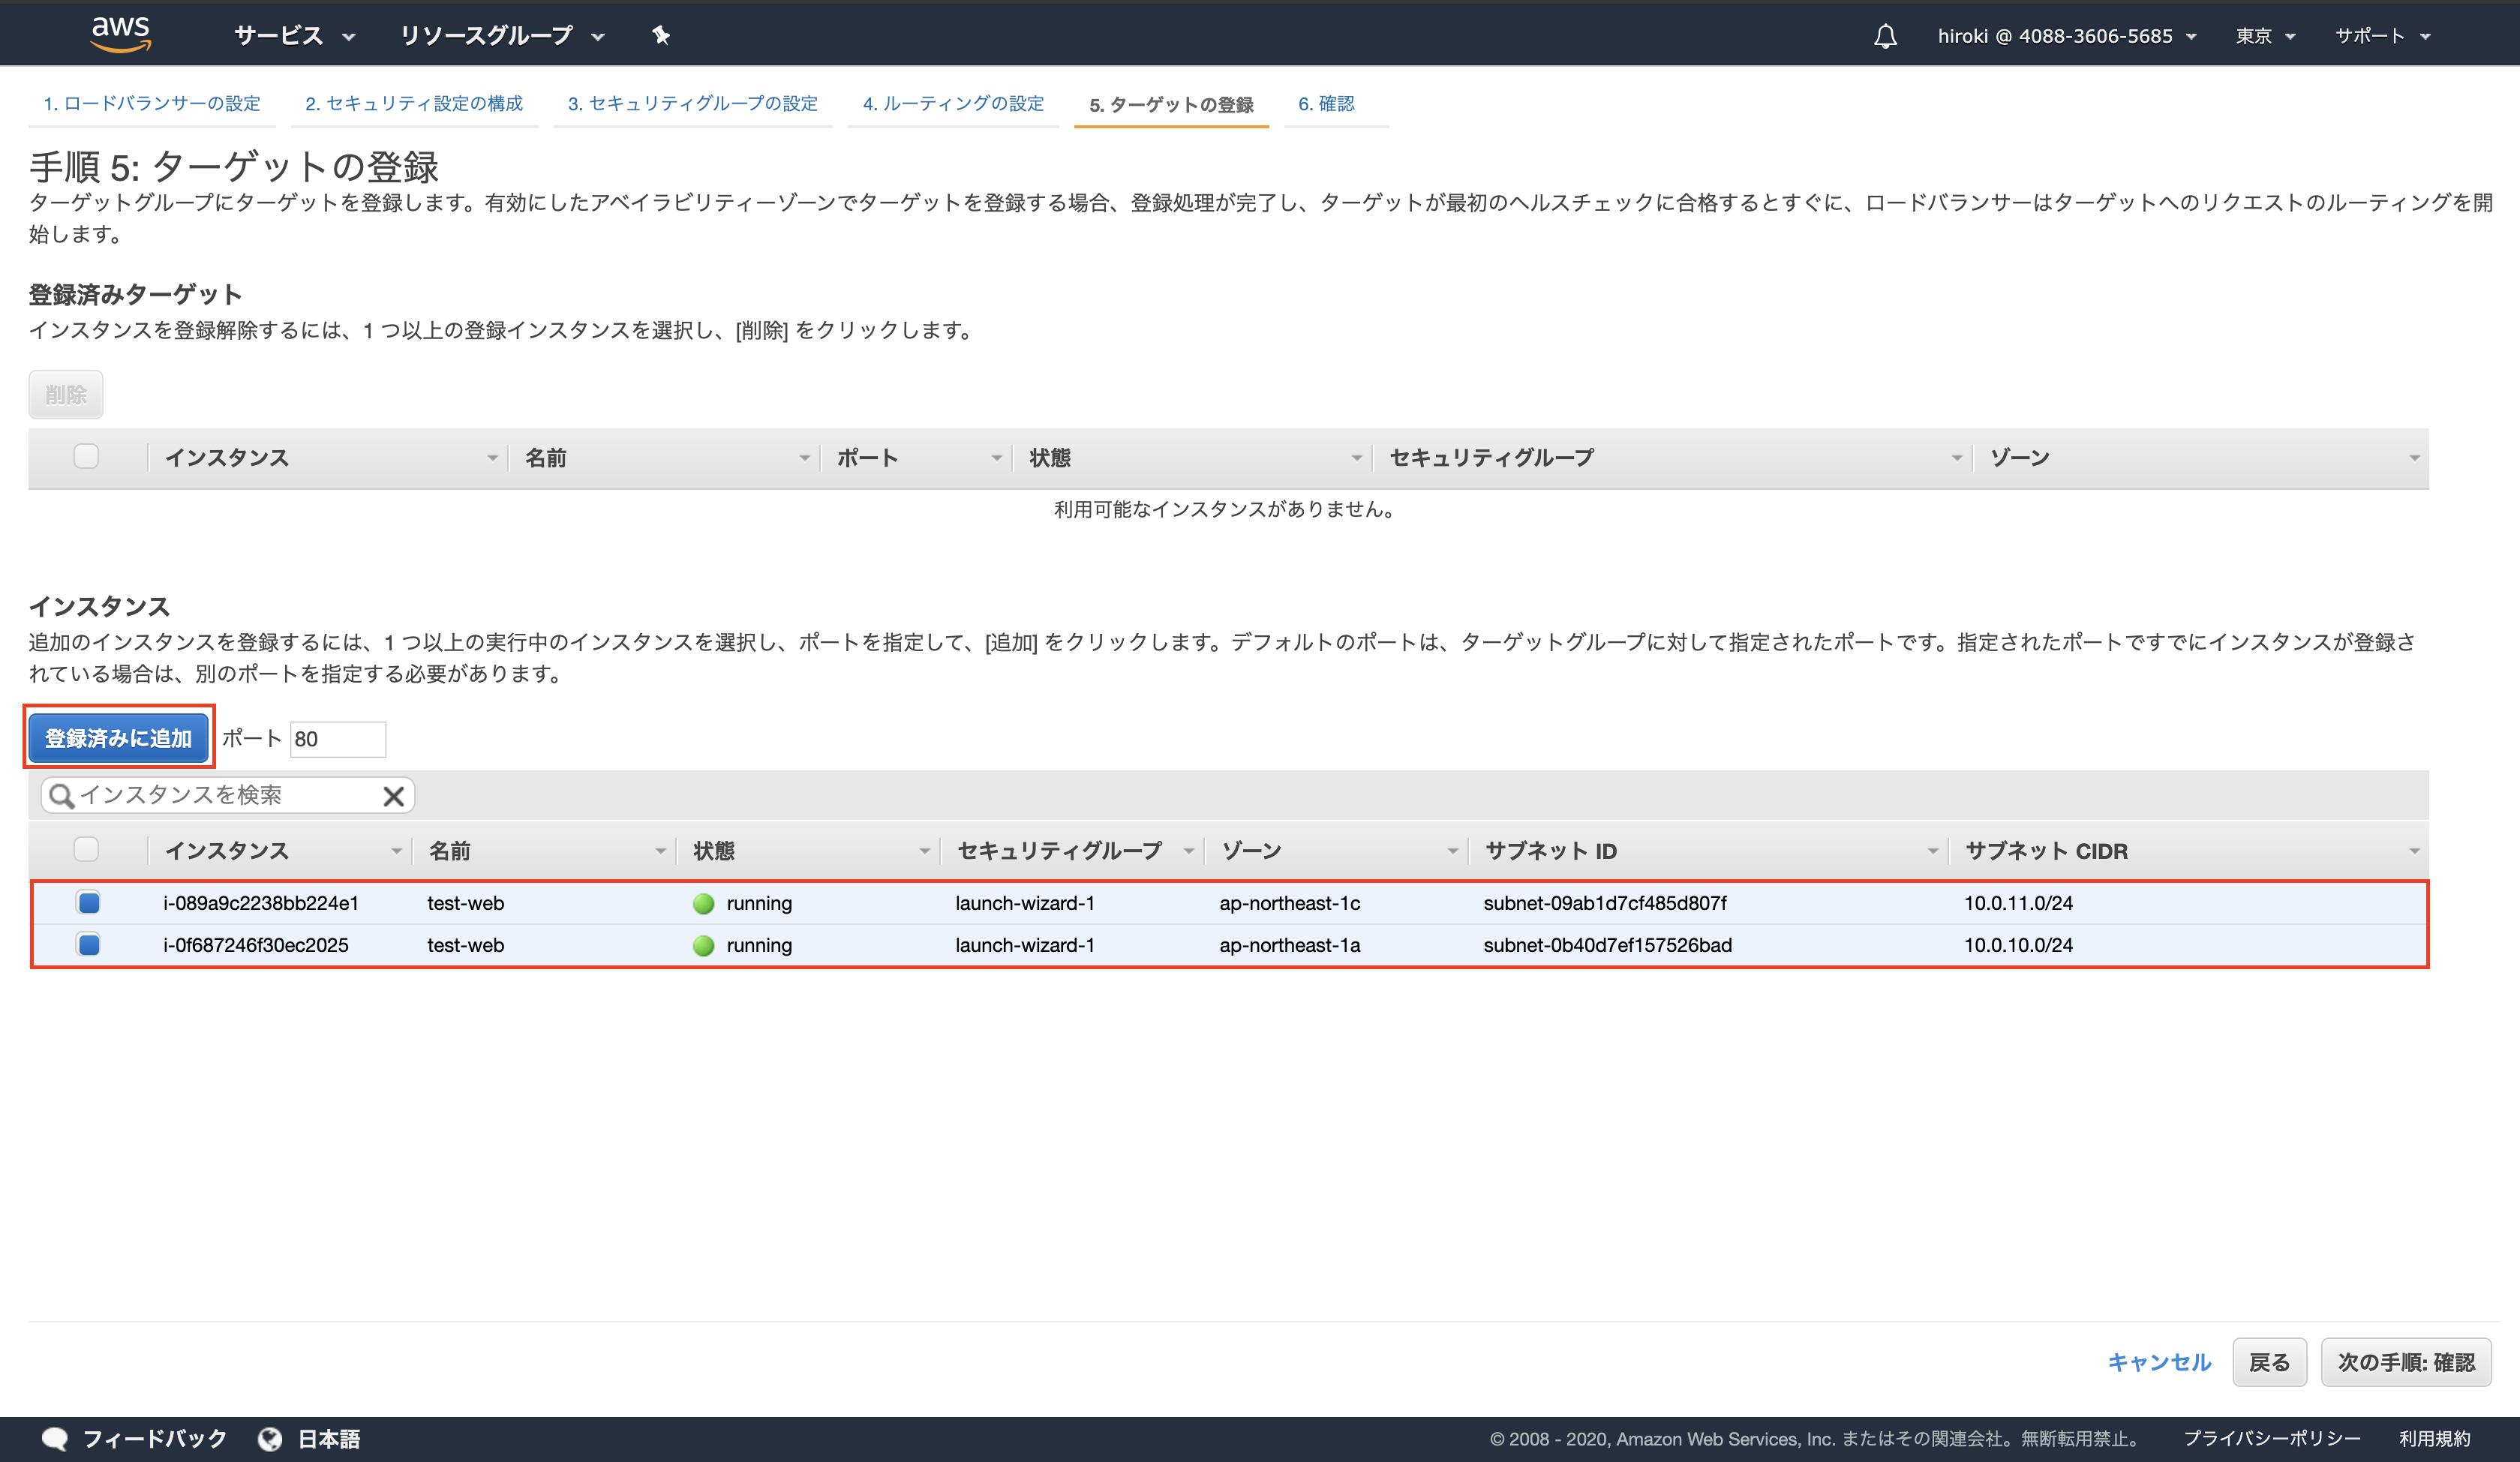Click inside the ポート input field

pyautogui.click(x=337, y=738)
